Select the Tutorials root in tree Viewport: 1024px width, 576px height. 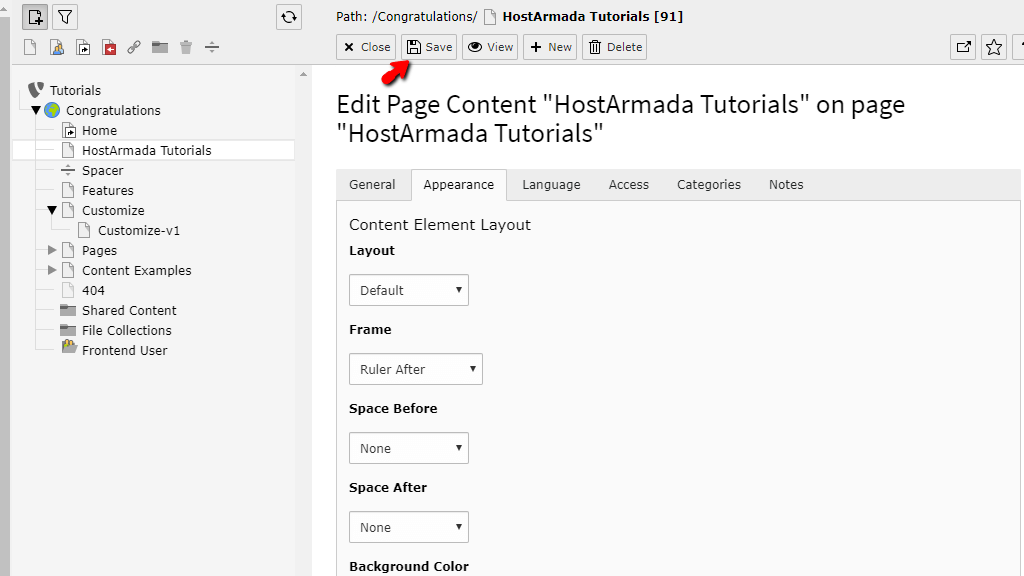click(75, 90)
